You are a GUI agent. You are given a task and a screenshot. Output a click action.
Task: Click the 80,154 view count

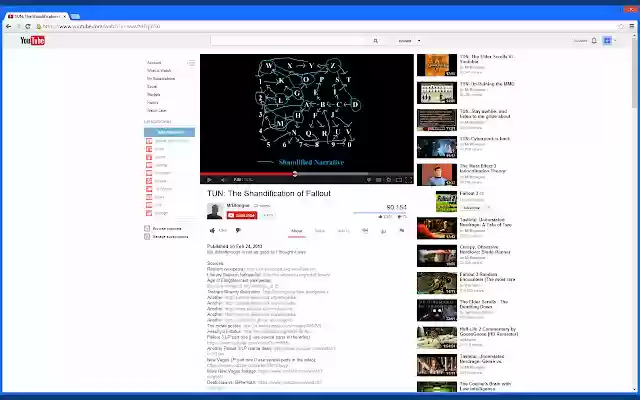pos(396,207)
